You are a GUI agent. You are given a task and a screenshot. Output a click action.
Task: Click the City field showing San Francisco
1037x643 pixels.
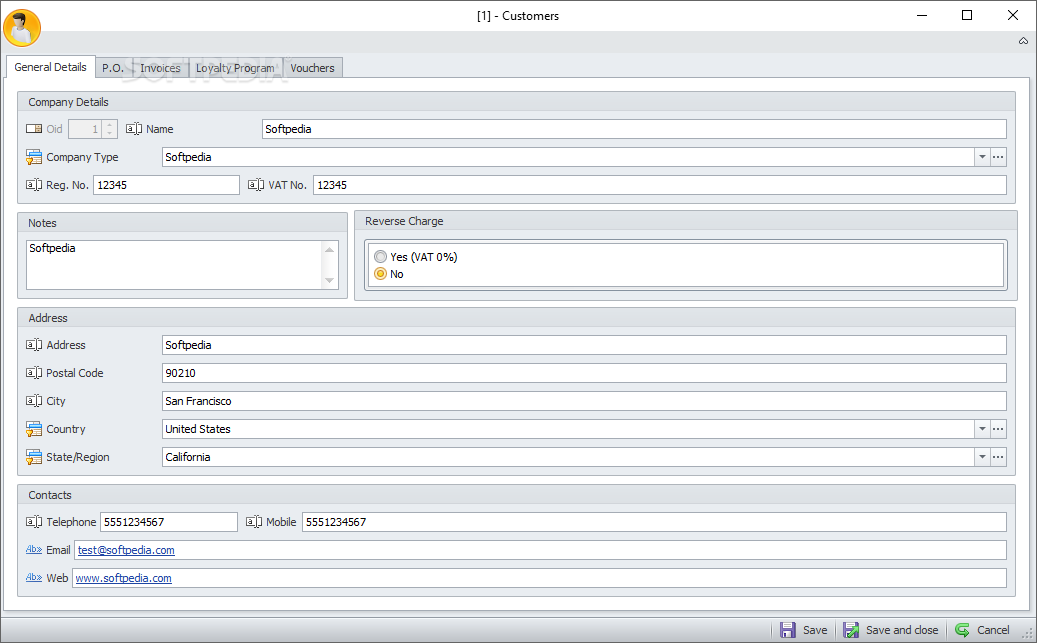584,401
